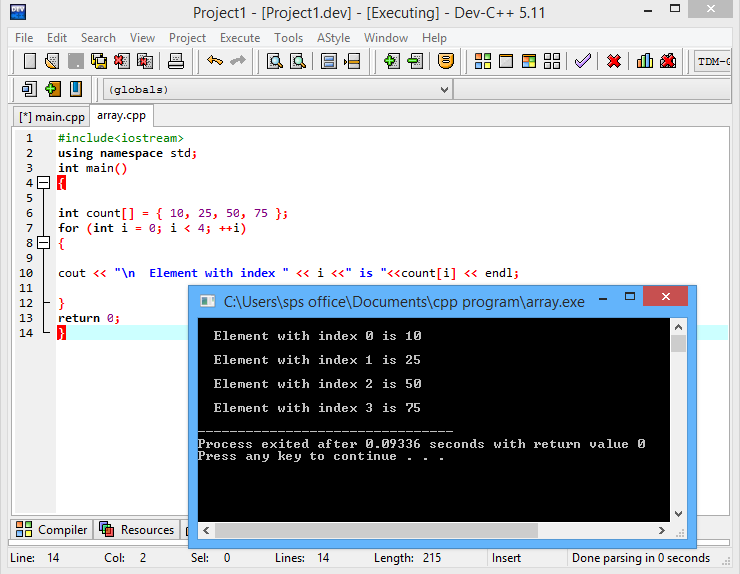740x574 pixels.
Task: Collapse the for loop fold at line 8
Action: pos(43,243)
